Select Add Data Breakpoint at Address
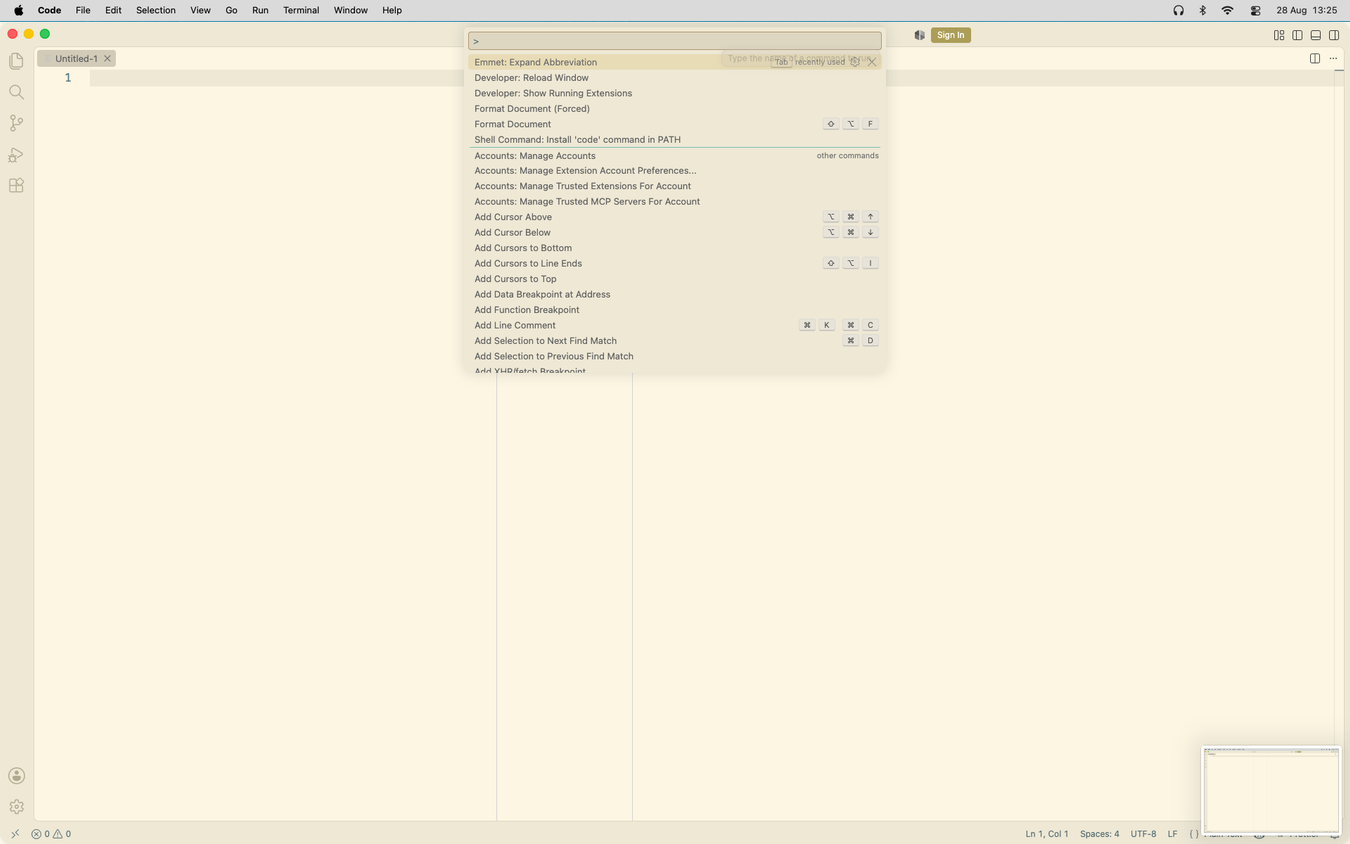 pyautogui.click(x=675, y=295)
